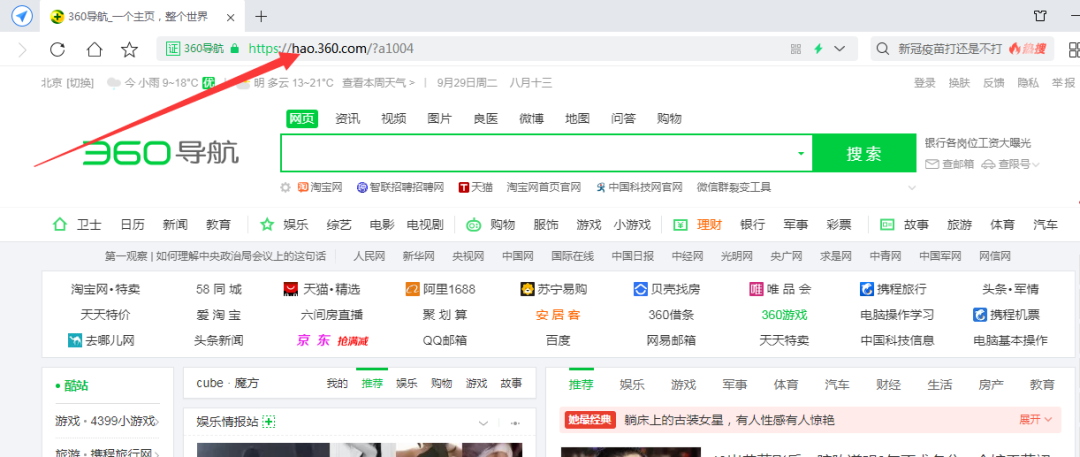The width and height of the screenshot is (1080, 457).
Task: Open 贝壳找房 site link
Action: click(668, 289)
